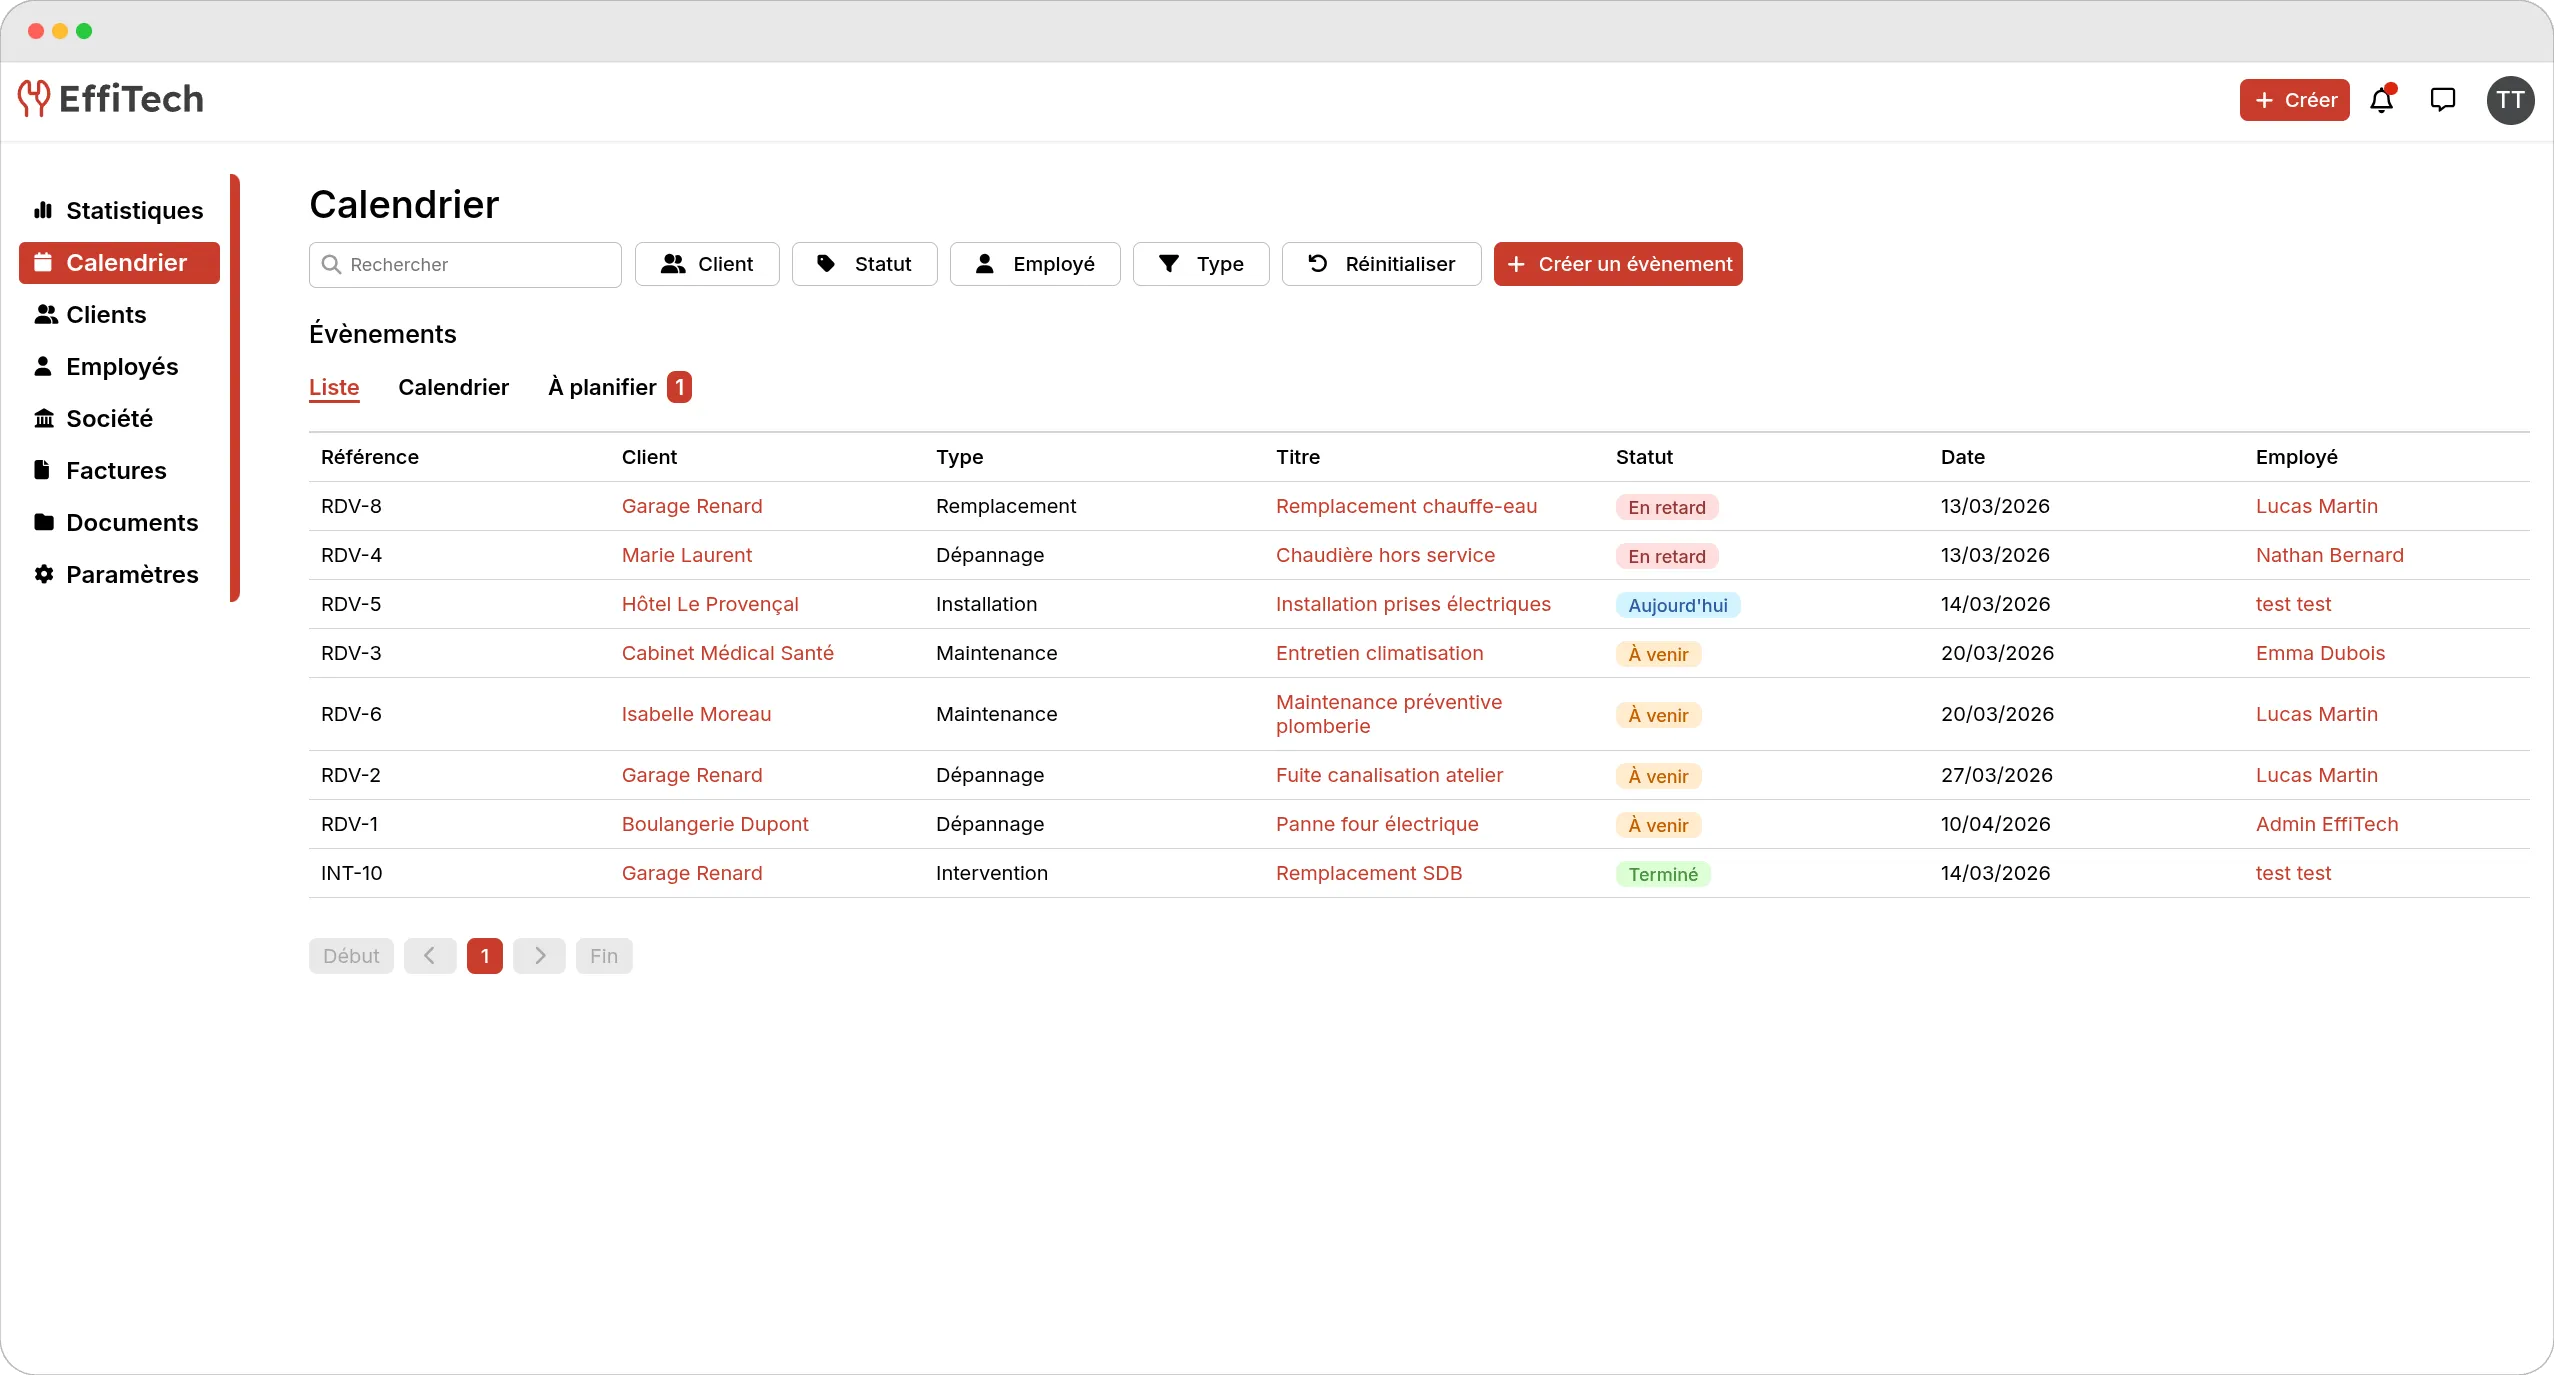Open the Statut filter
Screen dimensions: 2554x1375
[863, 264]
